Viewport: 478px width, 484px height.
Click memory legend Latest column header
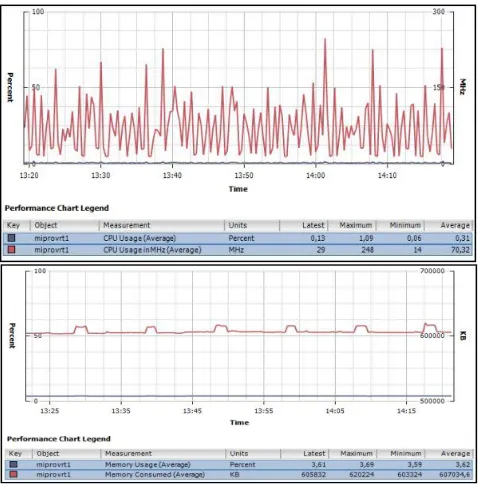(x=305, y=454)
